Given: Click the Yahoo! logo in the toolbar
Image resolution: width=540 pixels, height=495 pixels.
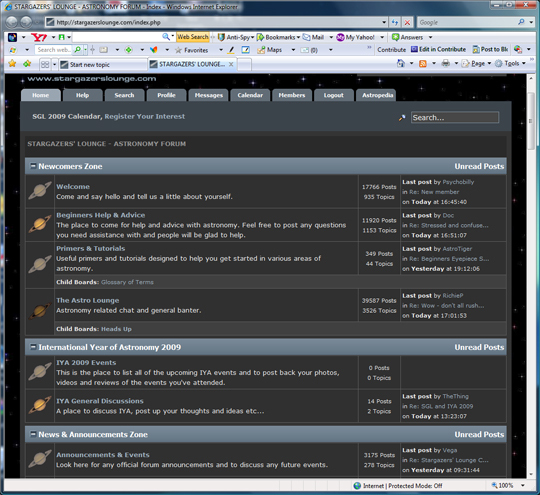Looking at the screenshot, I should click(x=39, y=37).
